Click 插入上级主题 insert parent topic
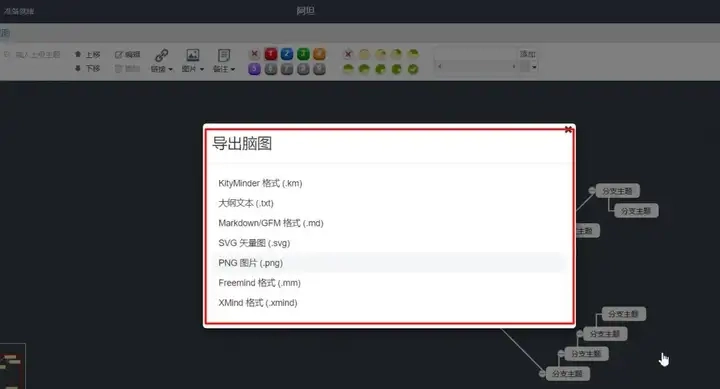The image size is (720, 389). click(32, 55)
